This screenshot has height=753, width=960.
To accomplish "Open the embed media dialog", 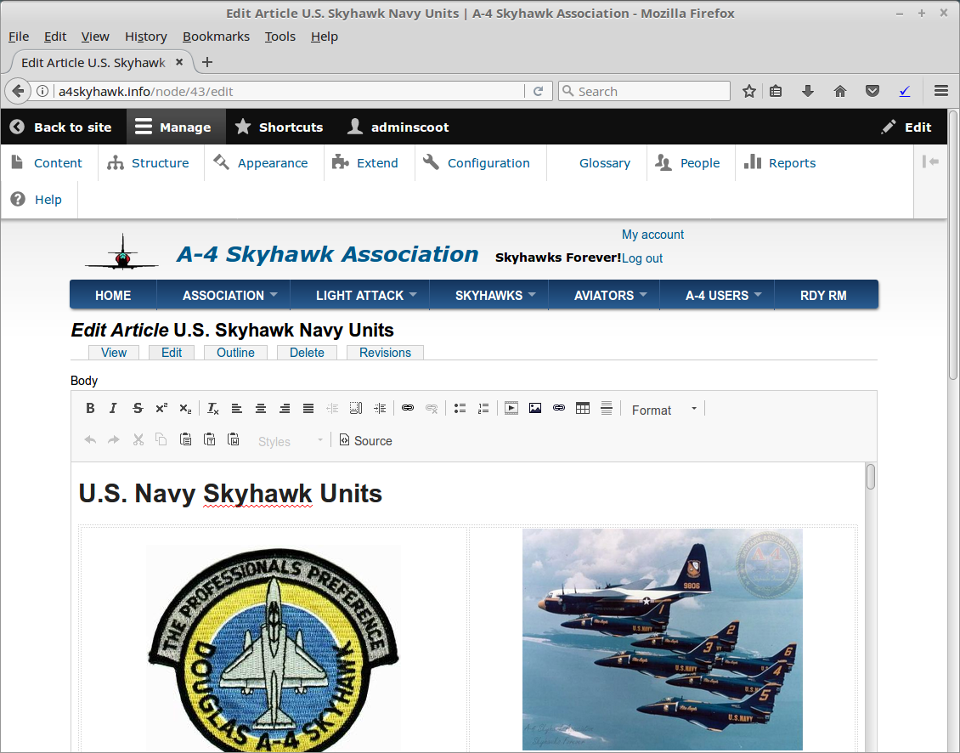I will [x=511, y=408].
